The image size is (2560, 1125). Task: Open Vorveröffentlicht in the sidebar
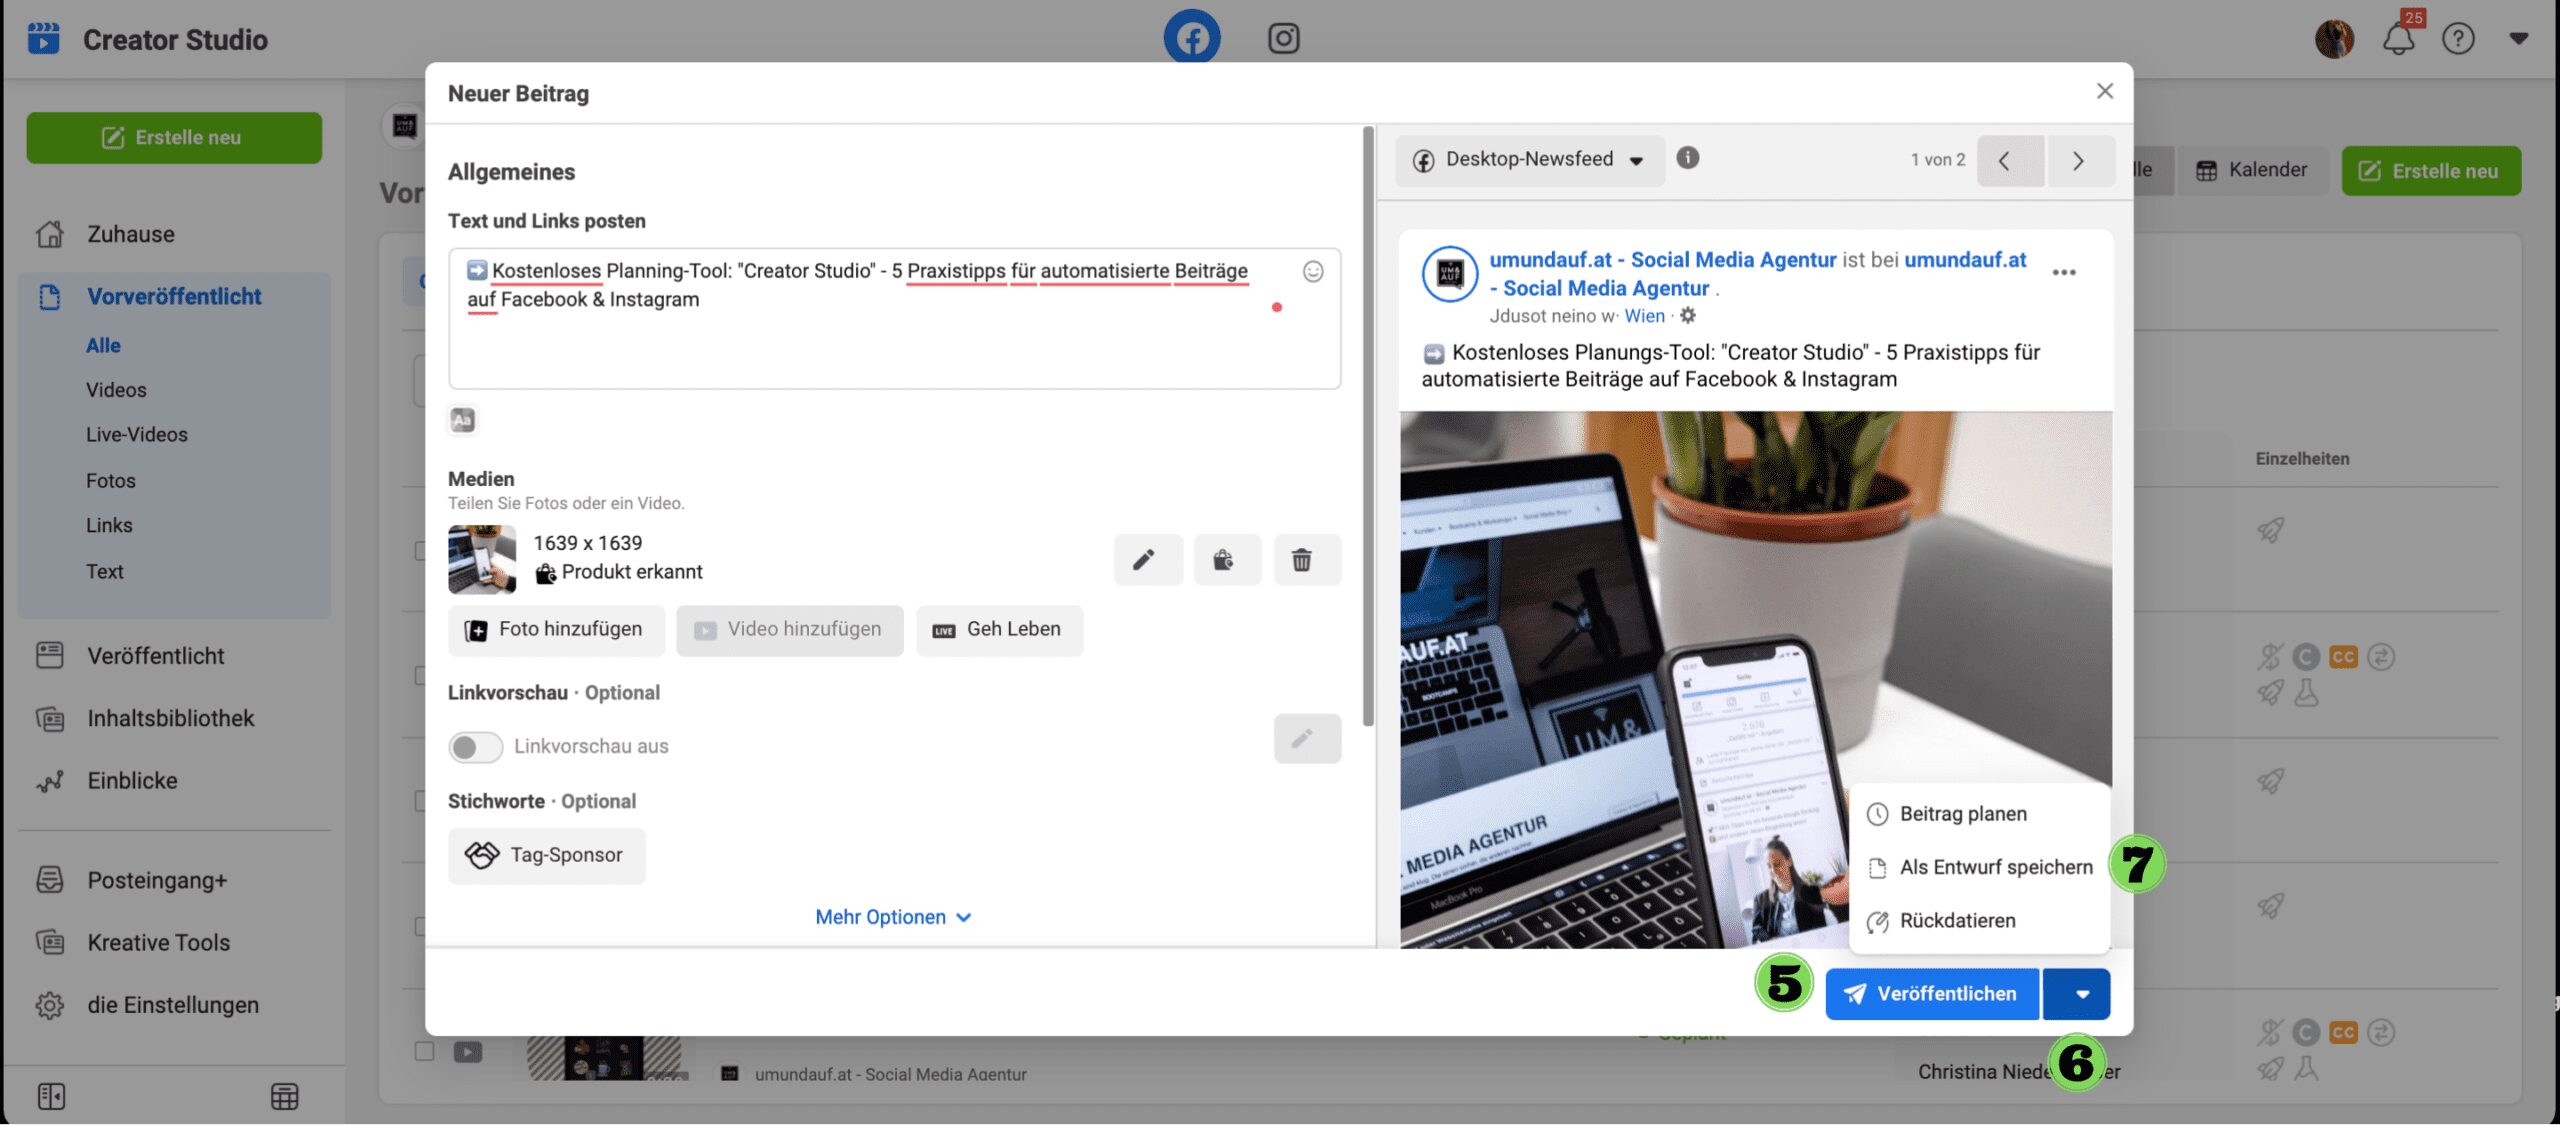coord(174,297)
